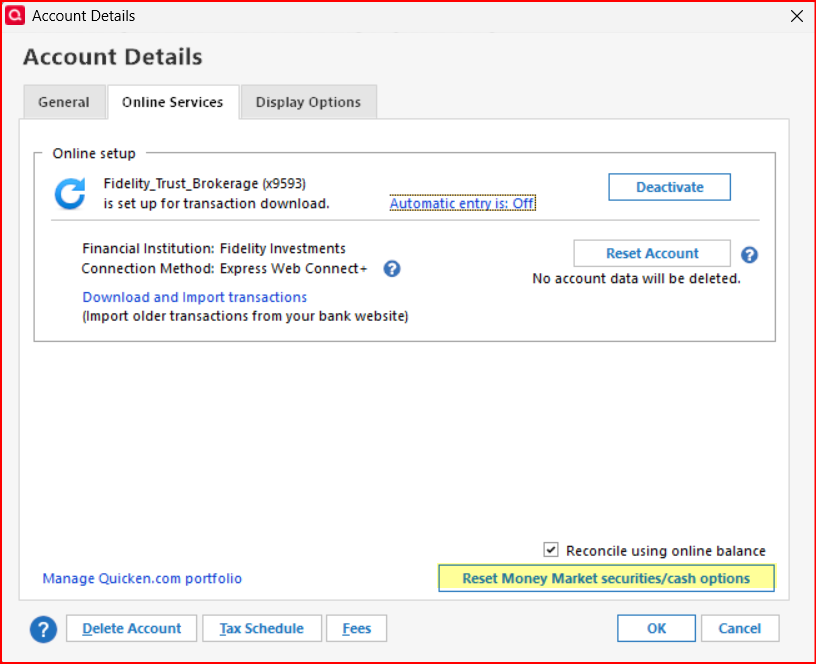
Task: Confirm with the OK button
Action: (656, 628)
